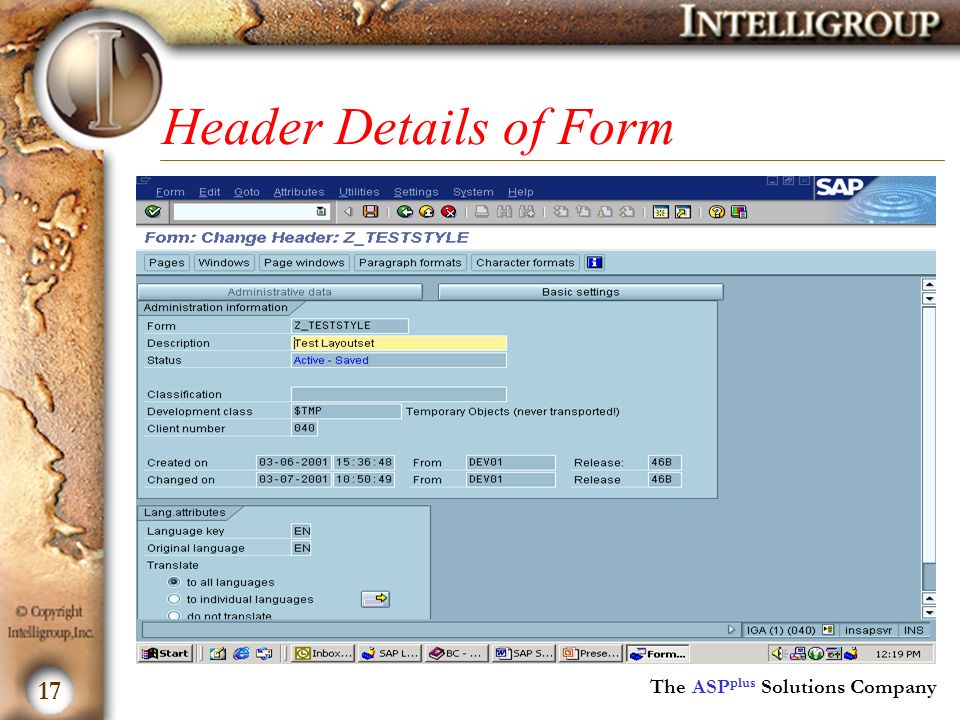Click the volume speaker tray icon
Viewport: 960px width, 720px height.
click(778, 654)
